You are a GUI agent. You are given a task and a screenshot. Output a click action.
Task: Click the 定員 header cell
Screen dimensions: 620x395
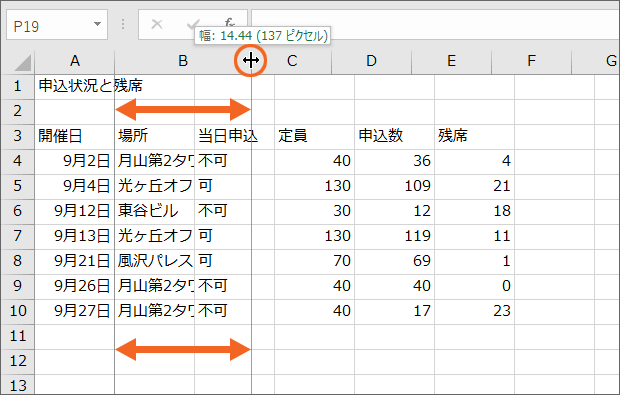point(314,136)
